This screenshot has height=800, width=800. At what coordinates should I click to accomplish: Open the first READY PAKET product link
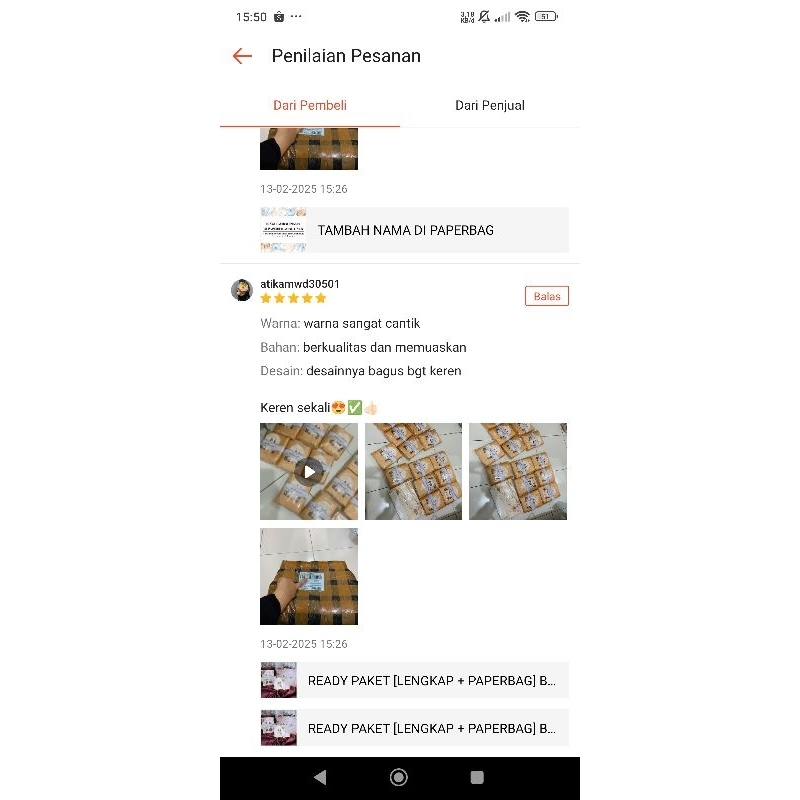pos(414,680)
